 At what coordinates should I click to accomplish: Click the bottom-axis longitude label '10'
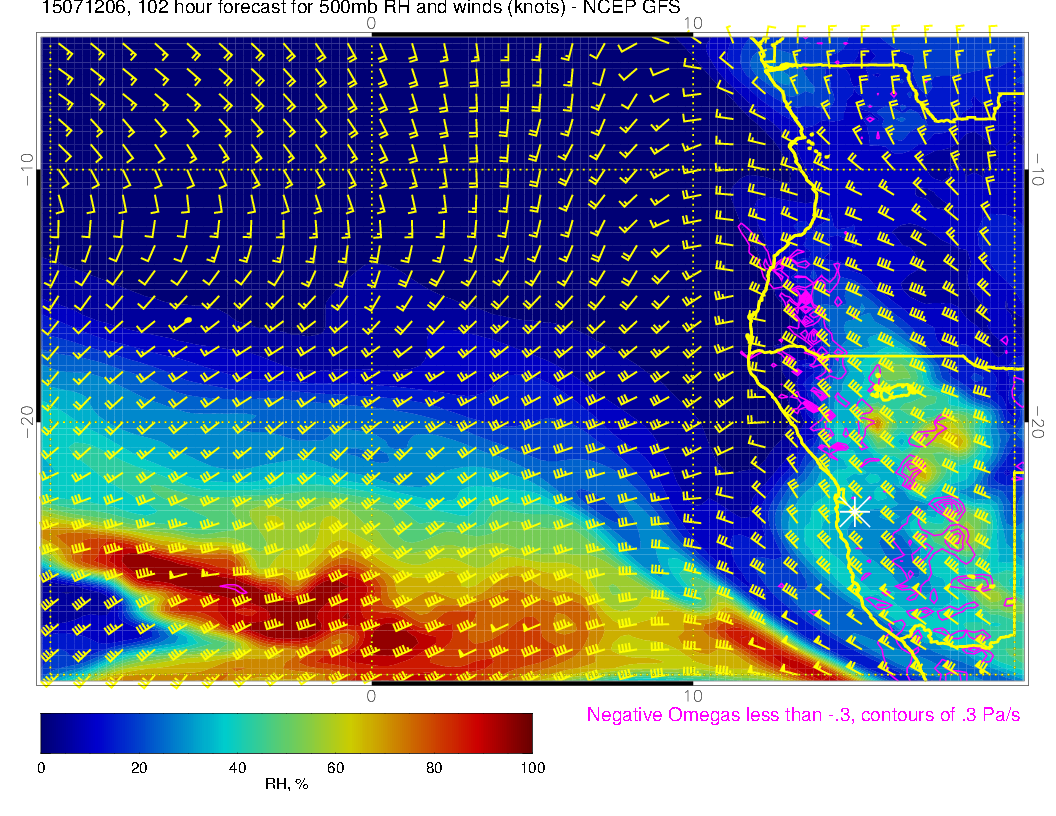click(x=693, y=696)
